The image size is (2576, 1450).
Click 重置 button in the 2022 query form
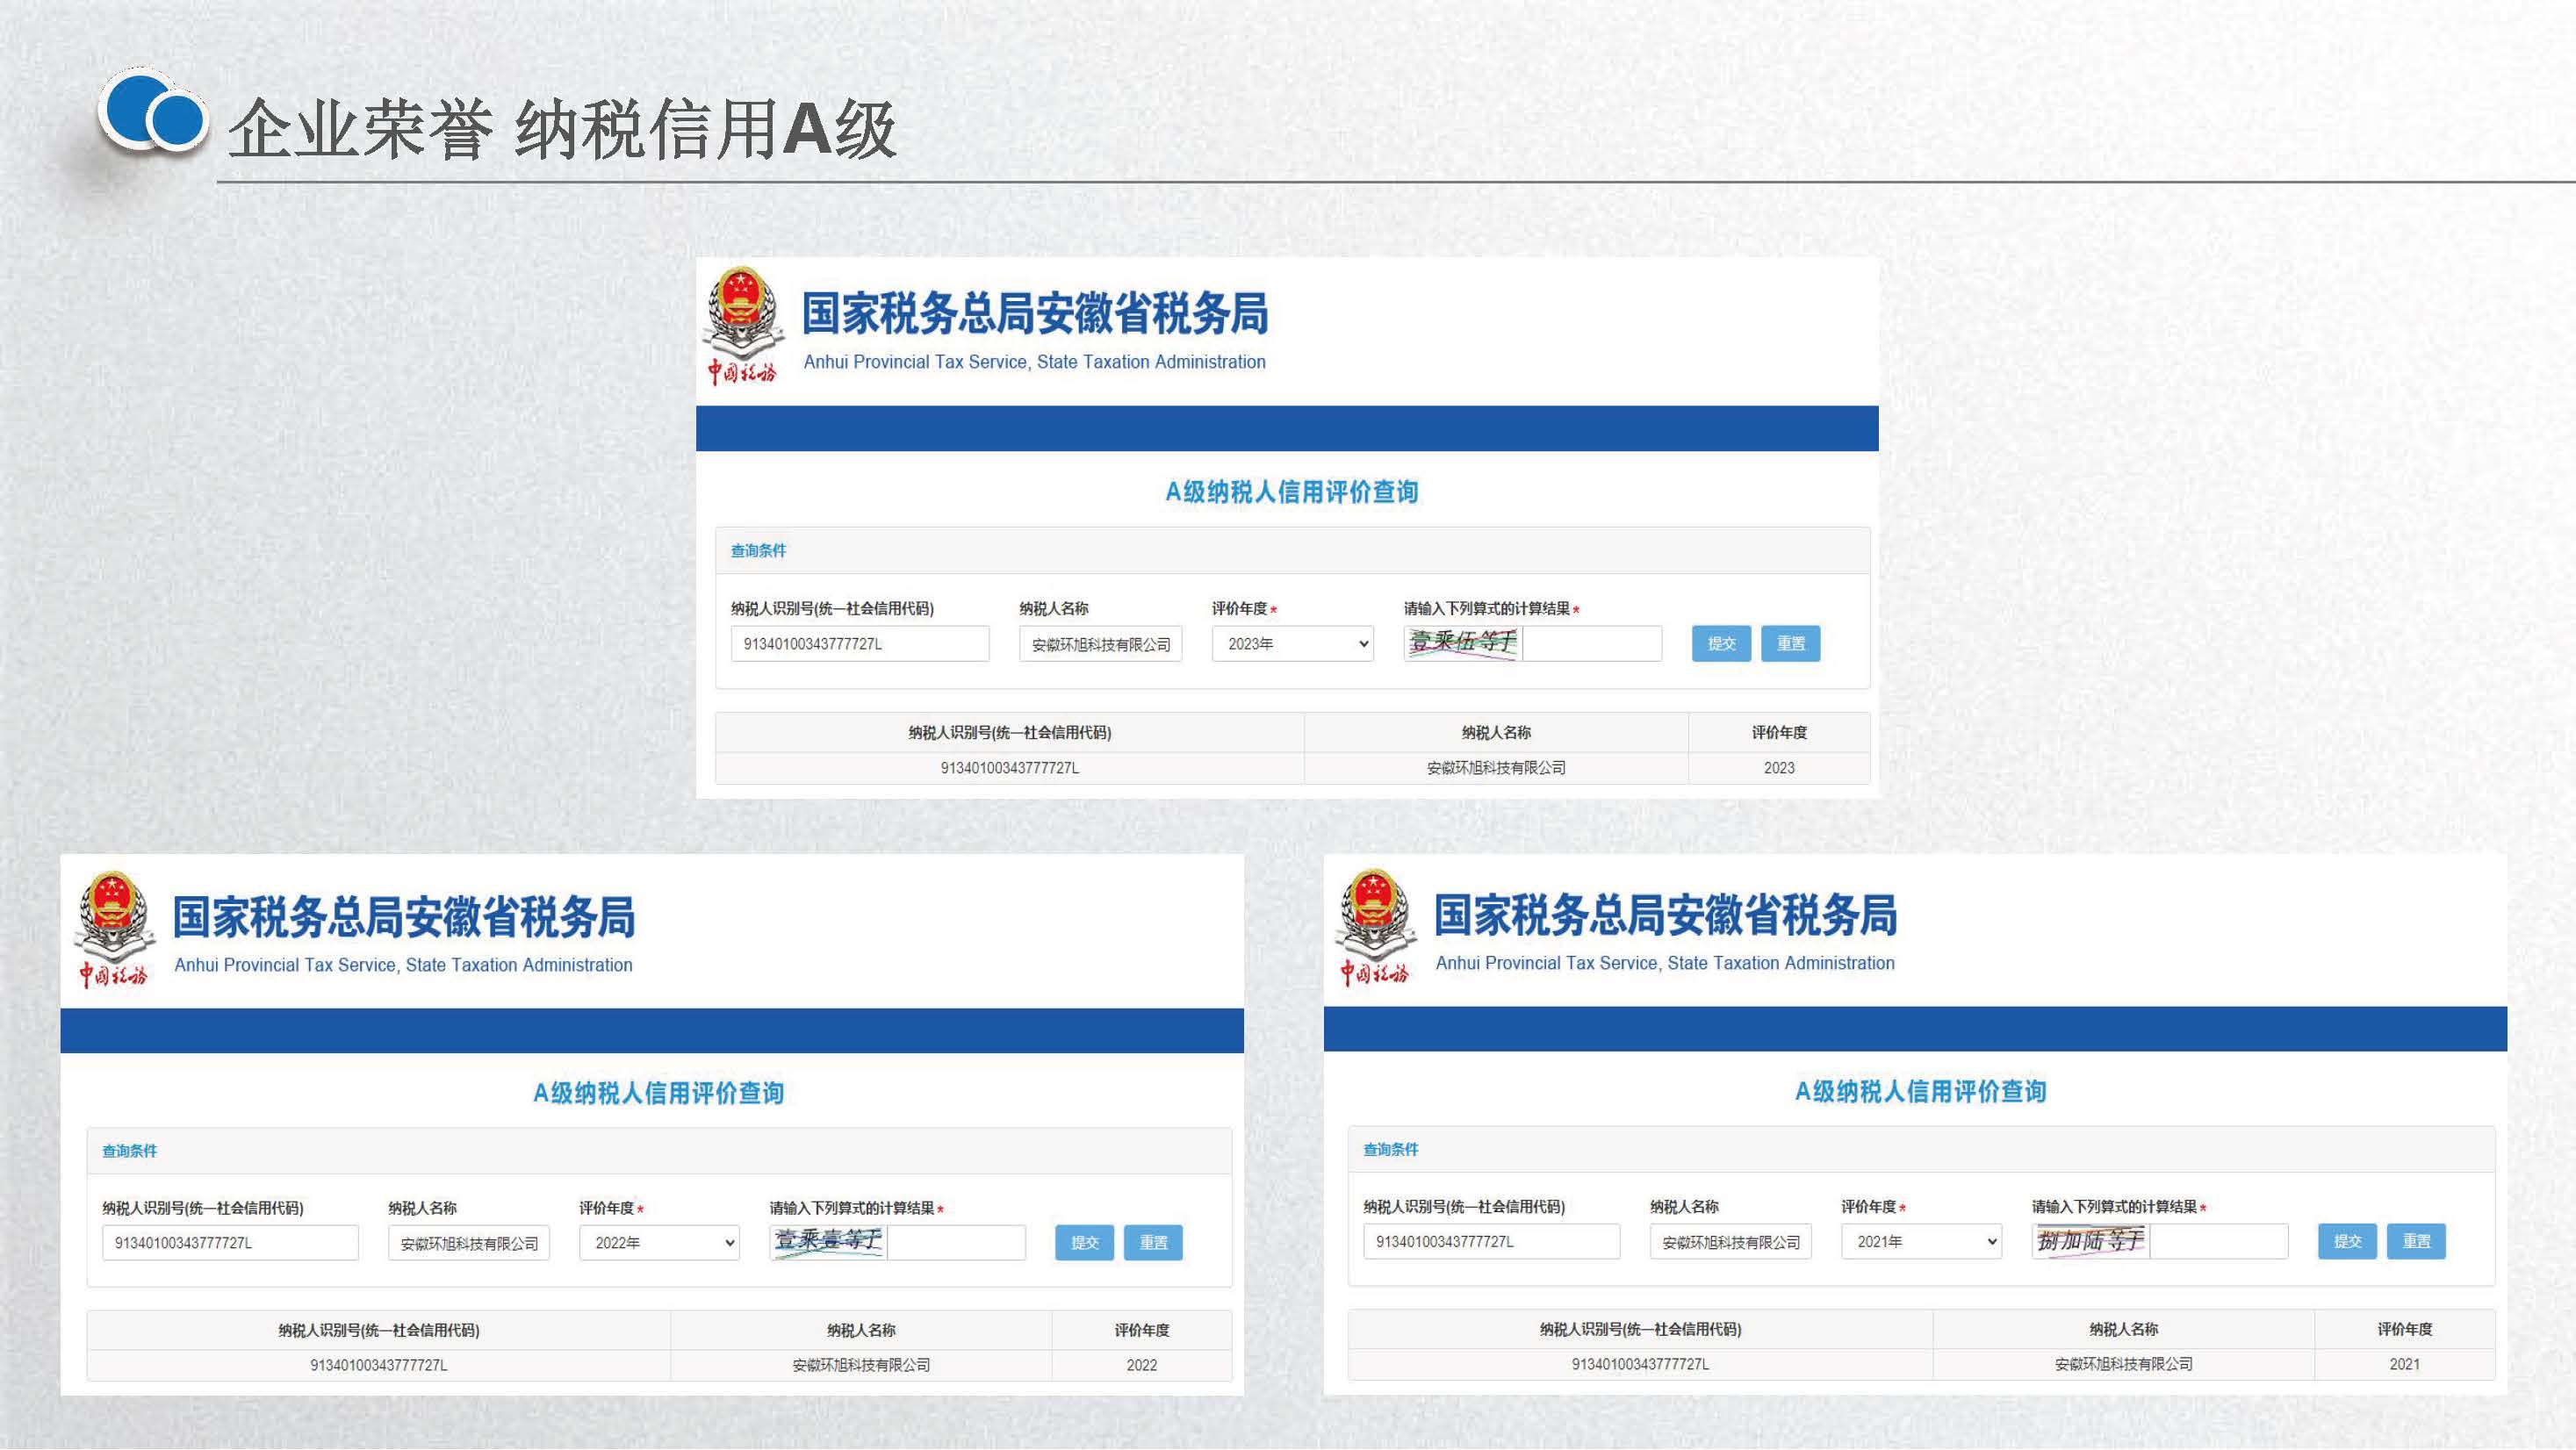click(x=1153, y=1243)
